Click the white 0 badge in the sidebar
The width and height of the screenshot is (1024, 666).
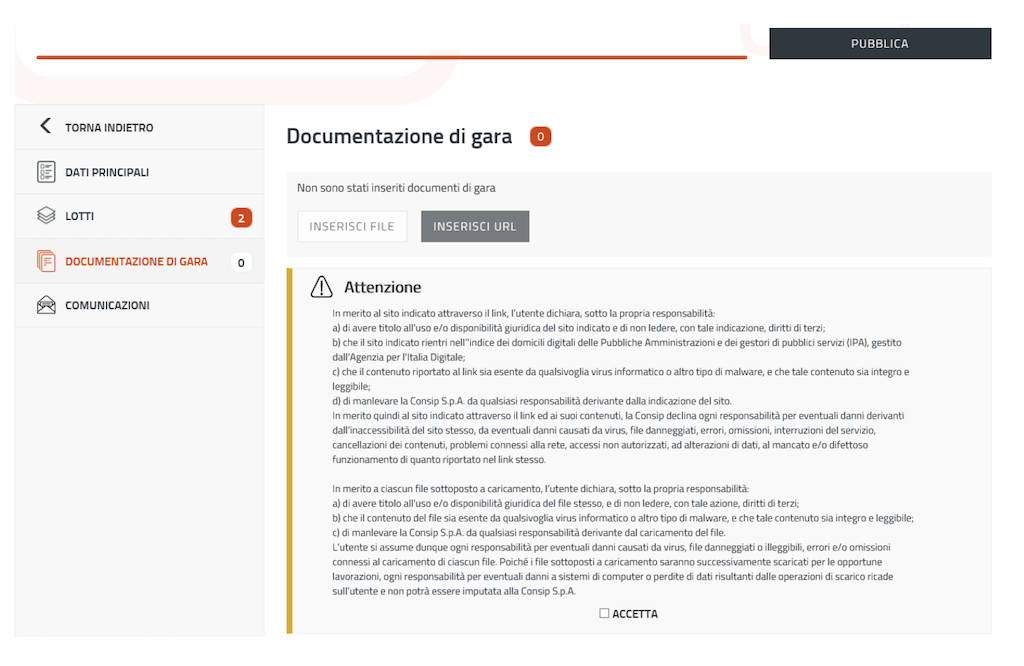[240, 262]
